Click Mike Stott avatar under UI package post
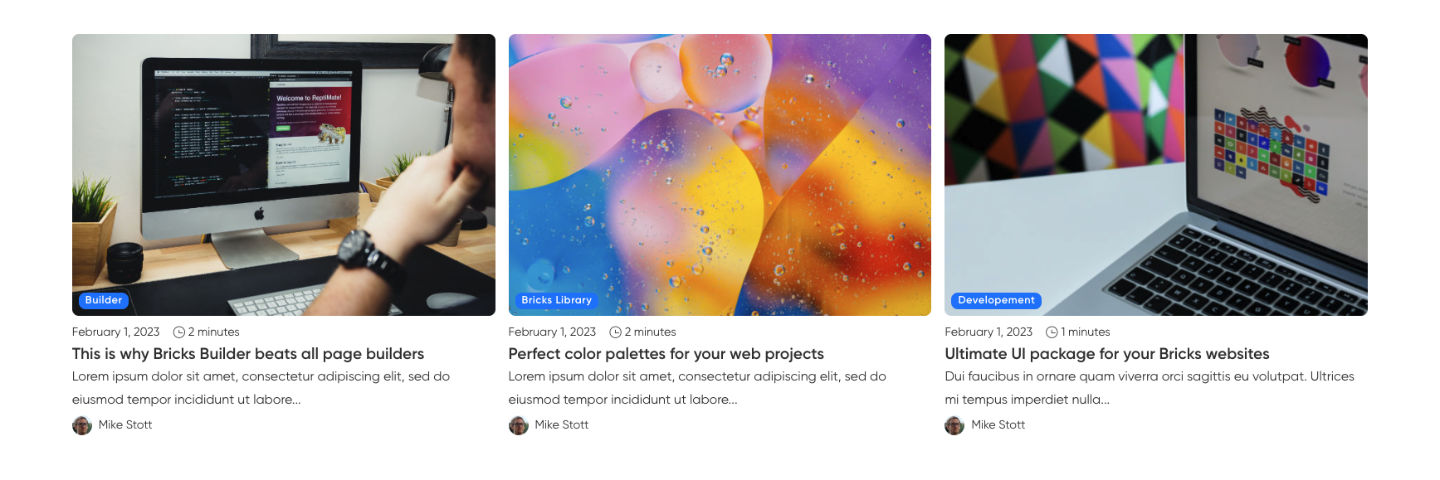This screenshot has width=1440, height=480. [954, 425]
